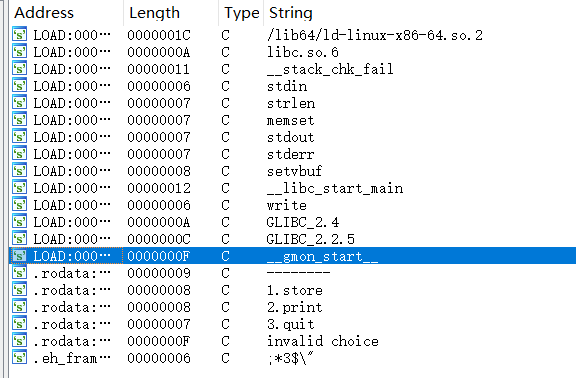
Task: Select the string icon for libc.so.6
Action: (x=19, y=51)
